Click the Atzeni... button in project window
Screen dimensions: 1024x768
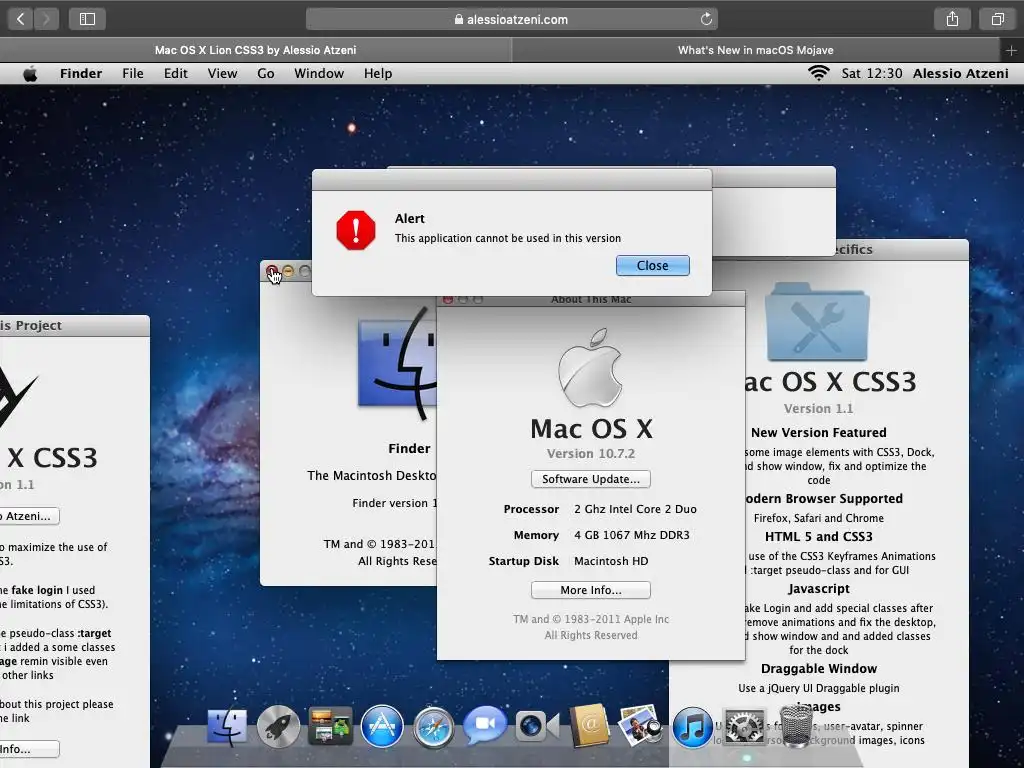[x=29, y=516]
